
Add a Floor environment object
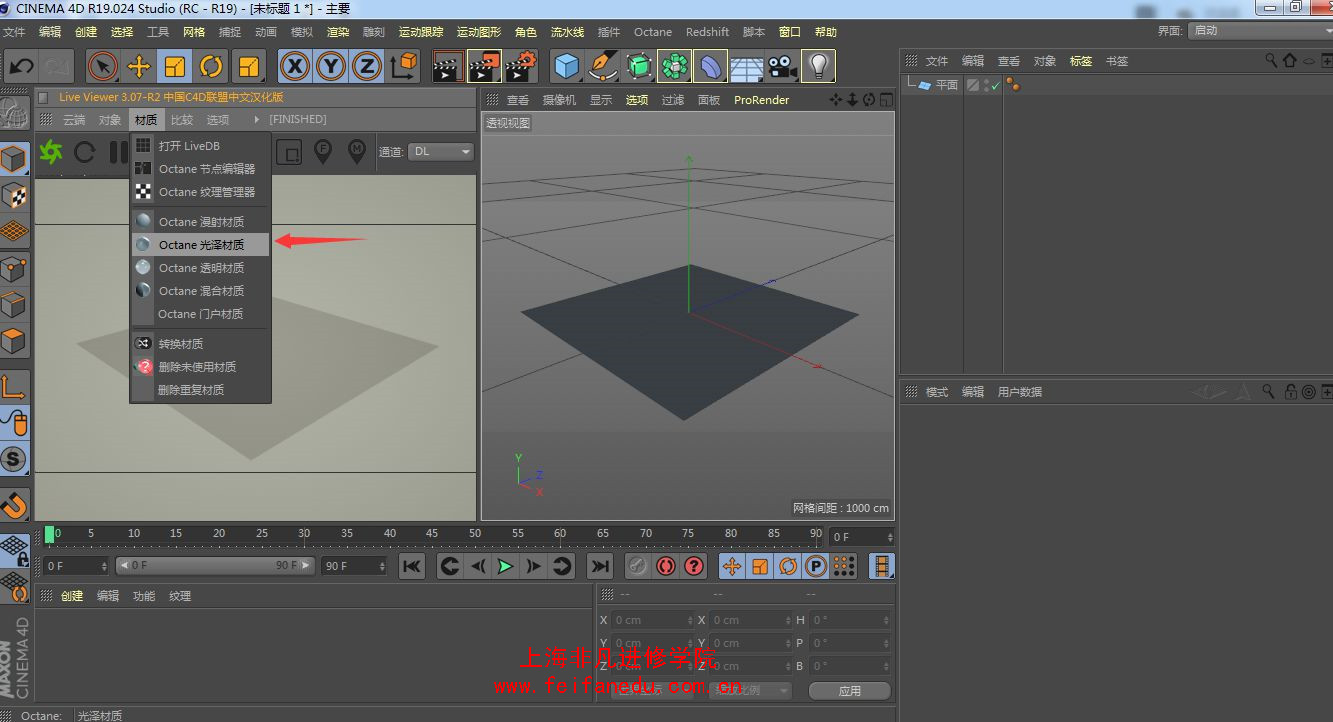point(747,67)
